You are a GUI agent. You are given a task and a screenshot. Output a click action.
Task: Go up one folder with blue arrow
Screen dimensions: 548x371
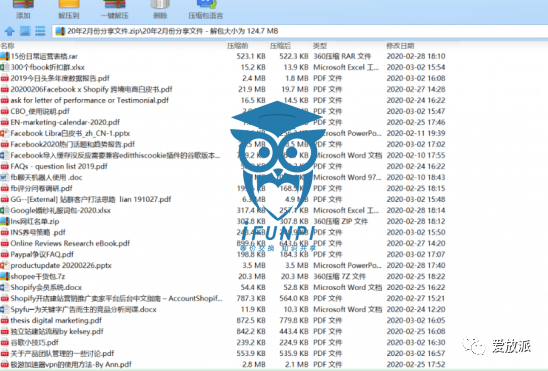coord(9,31)
